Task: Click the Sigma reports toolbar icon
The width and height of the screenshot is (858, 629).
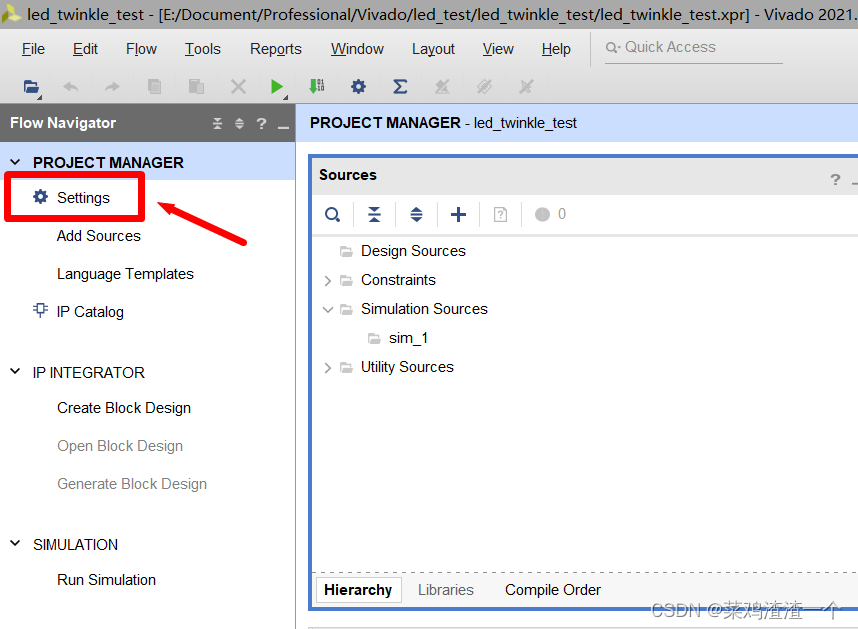Action: pos(400,86)
